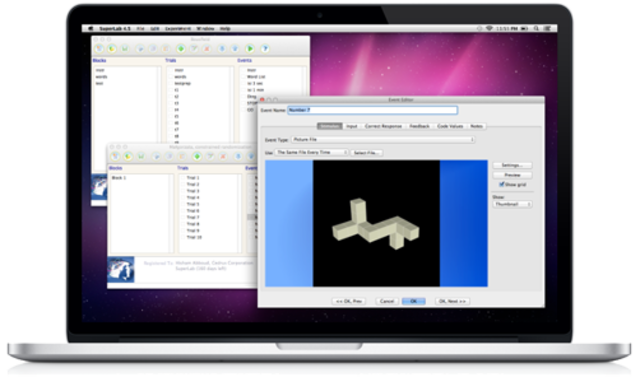Image resolution: width=640 pixels, height=377 pixels.
Task: Select 'Word List' in upper window Events list
Action: (x=256, y=77)
